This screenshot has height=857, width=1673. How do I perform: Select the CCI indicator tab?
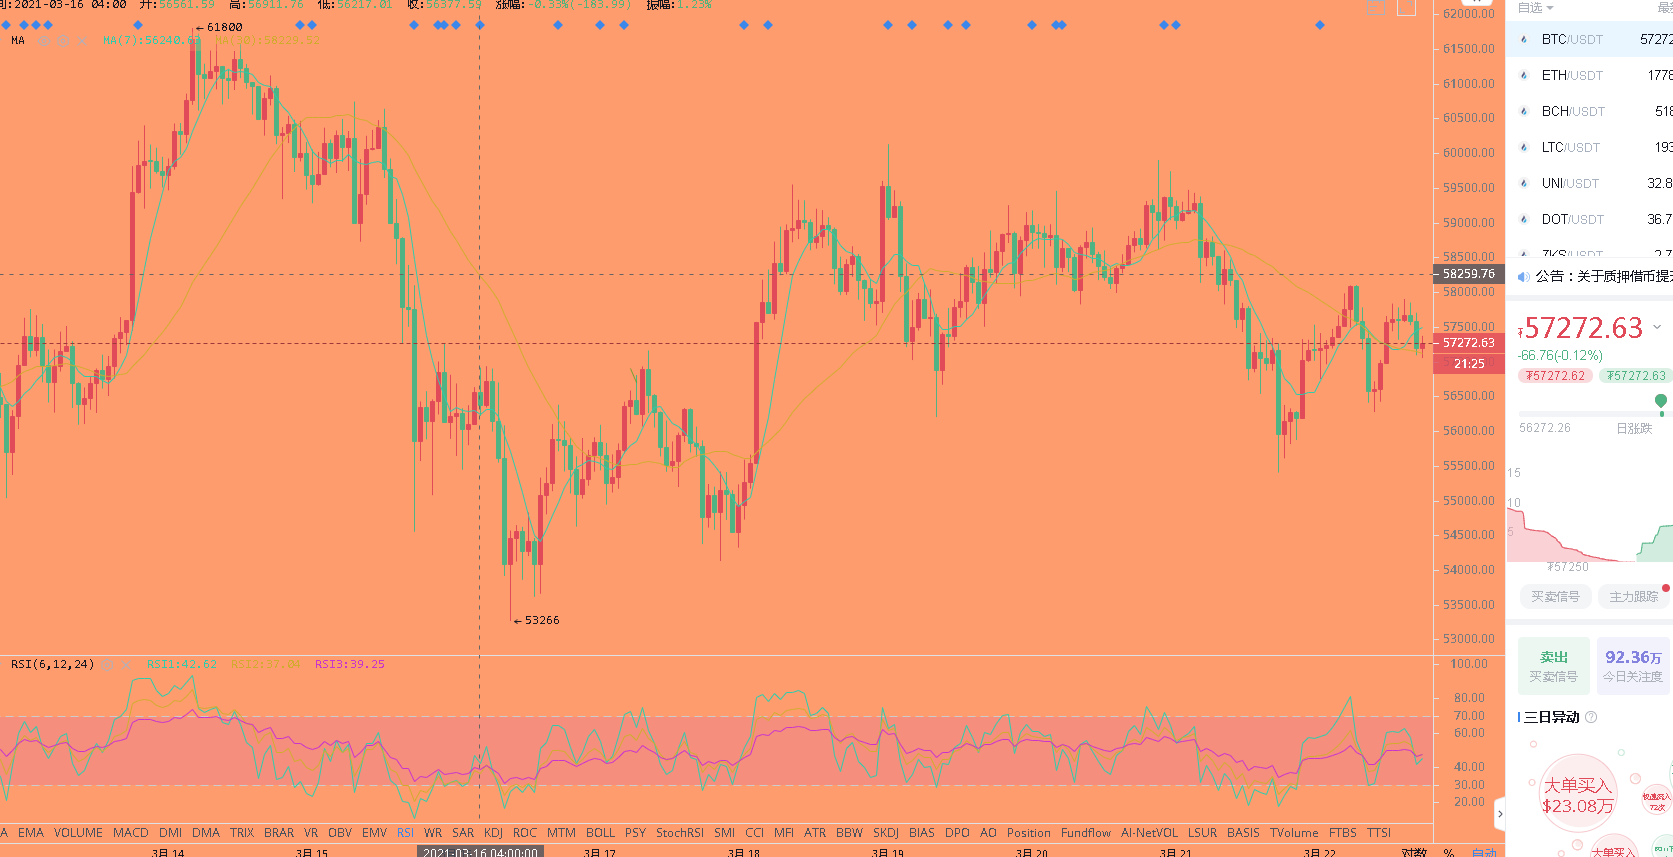click(x=755, y=833)
